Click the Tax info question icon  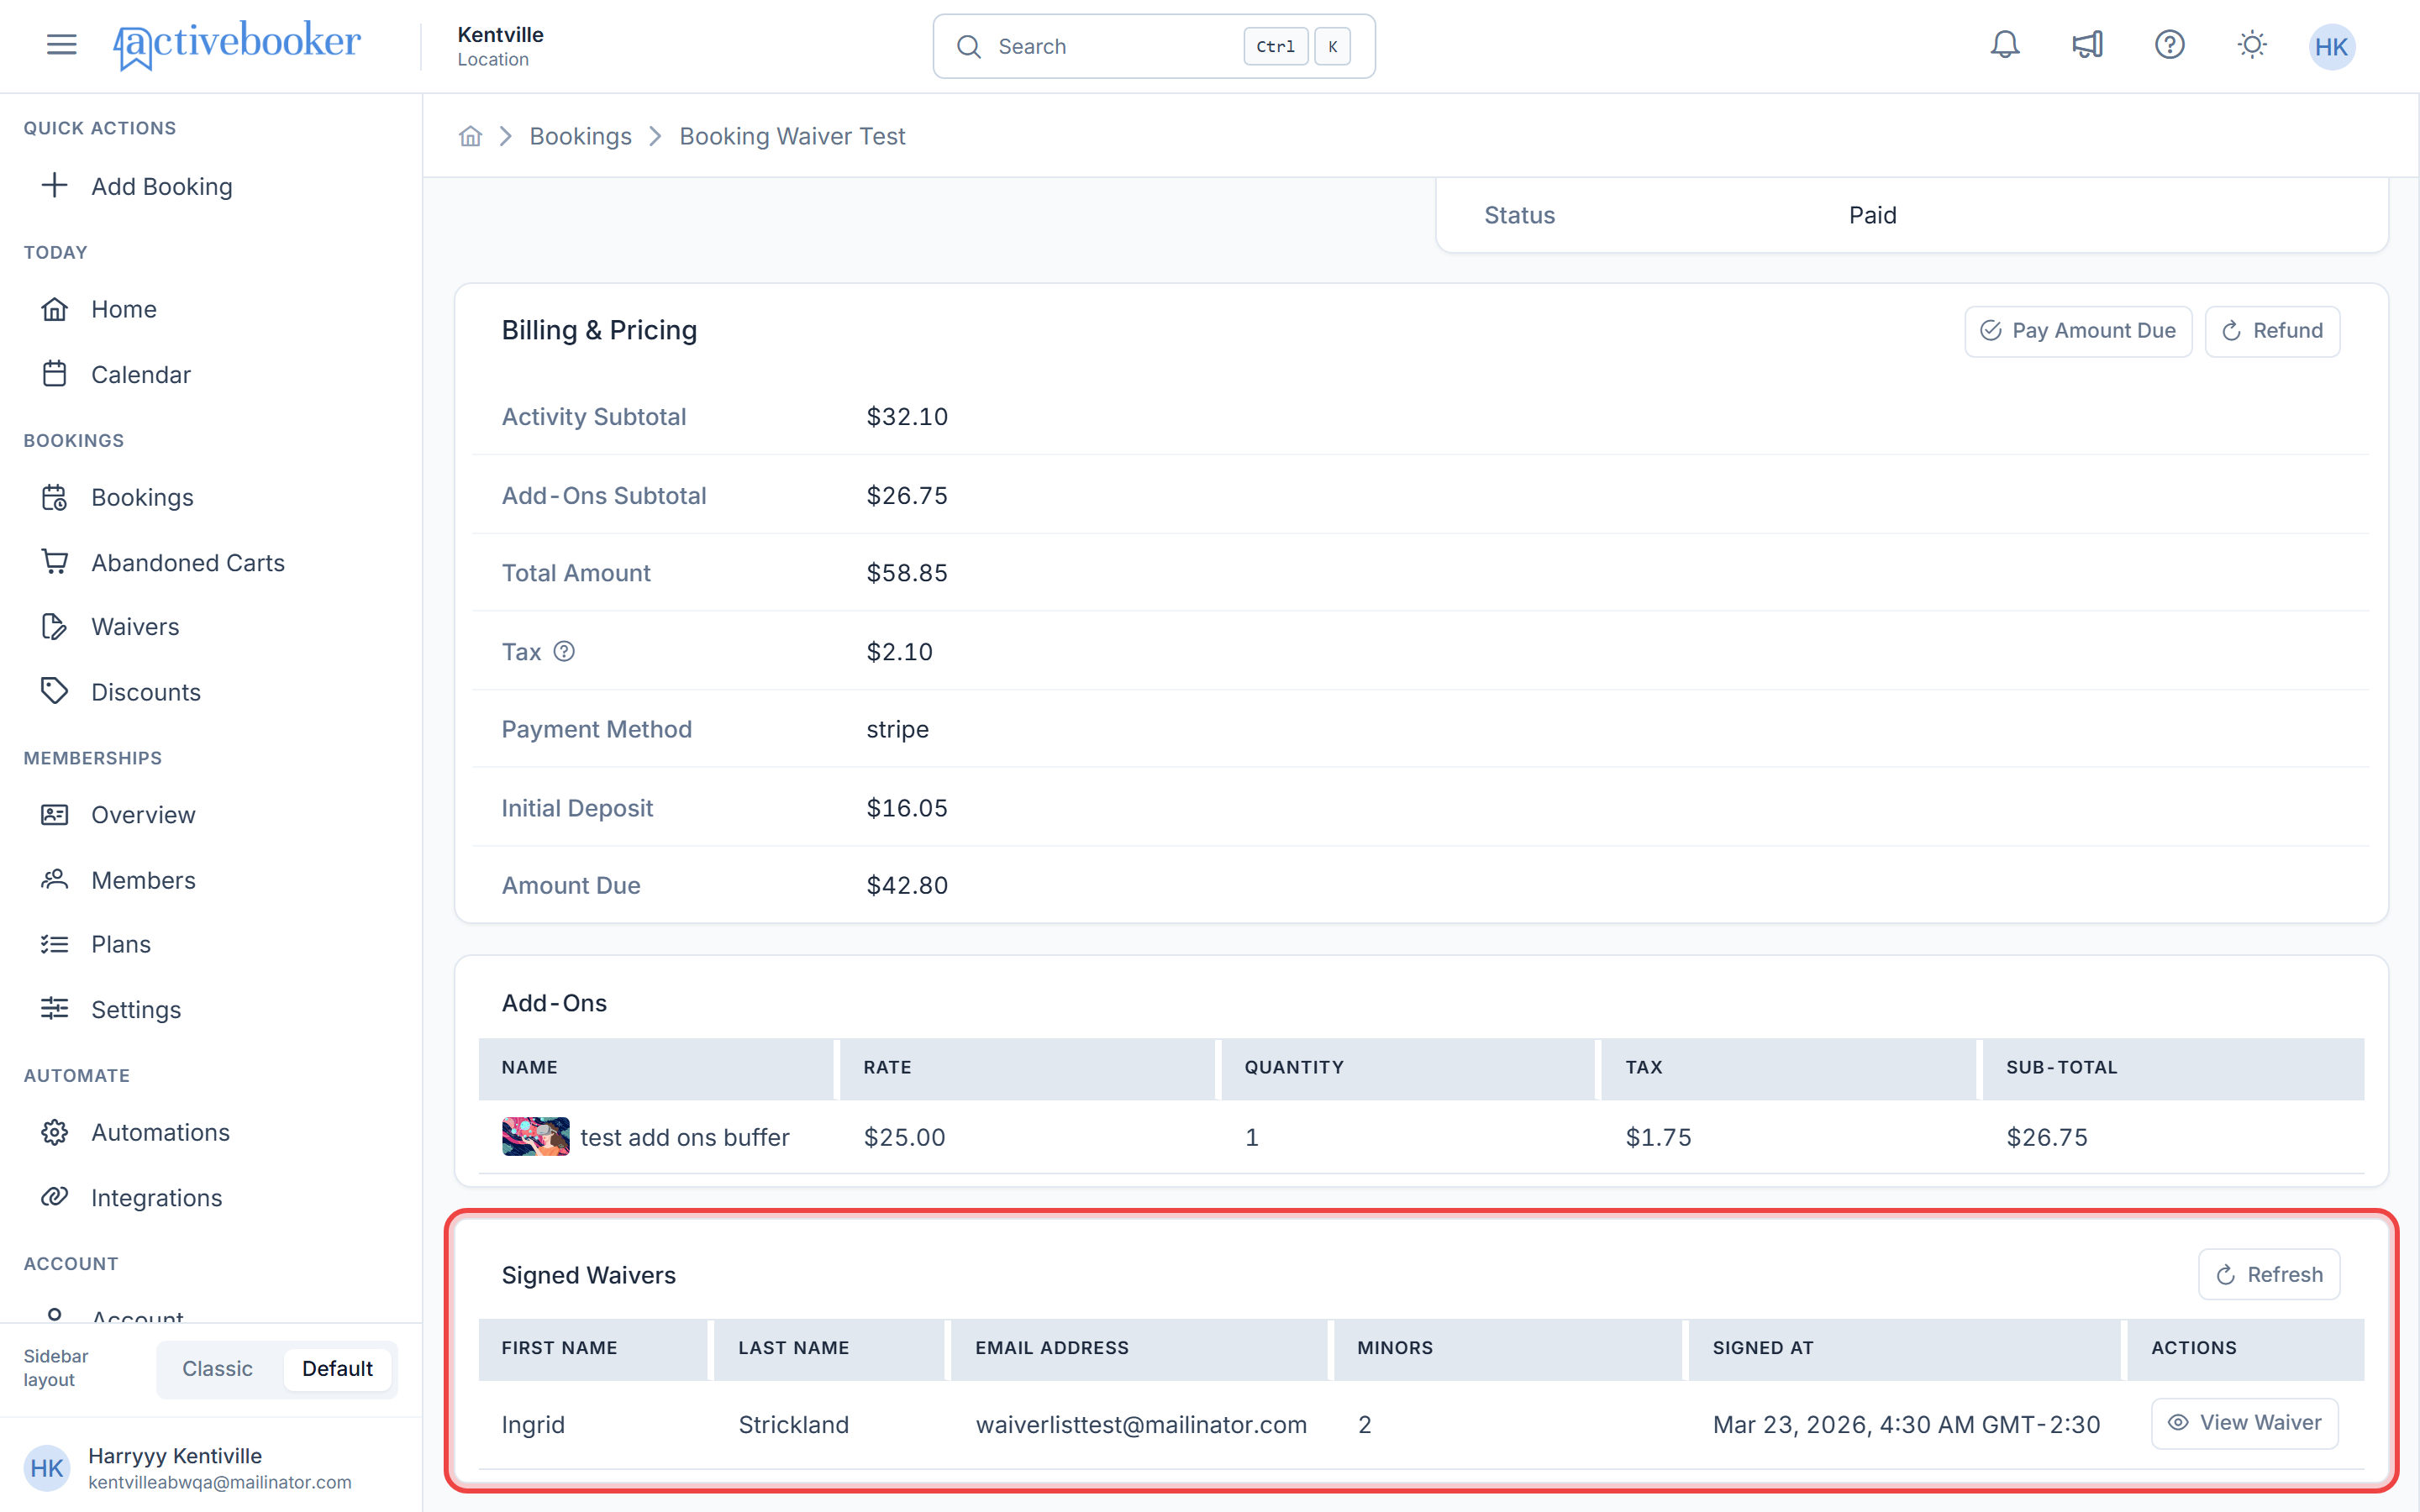[x=564, y=651]
